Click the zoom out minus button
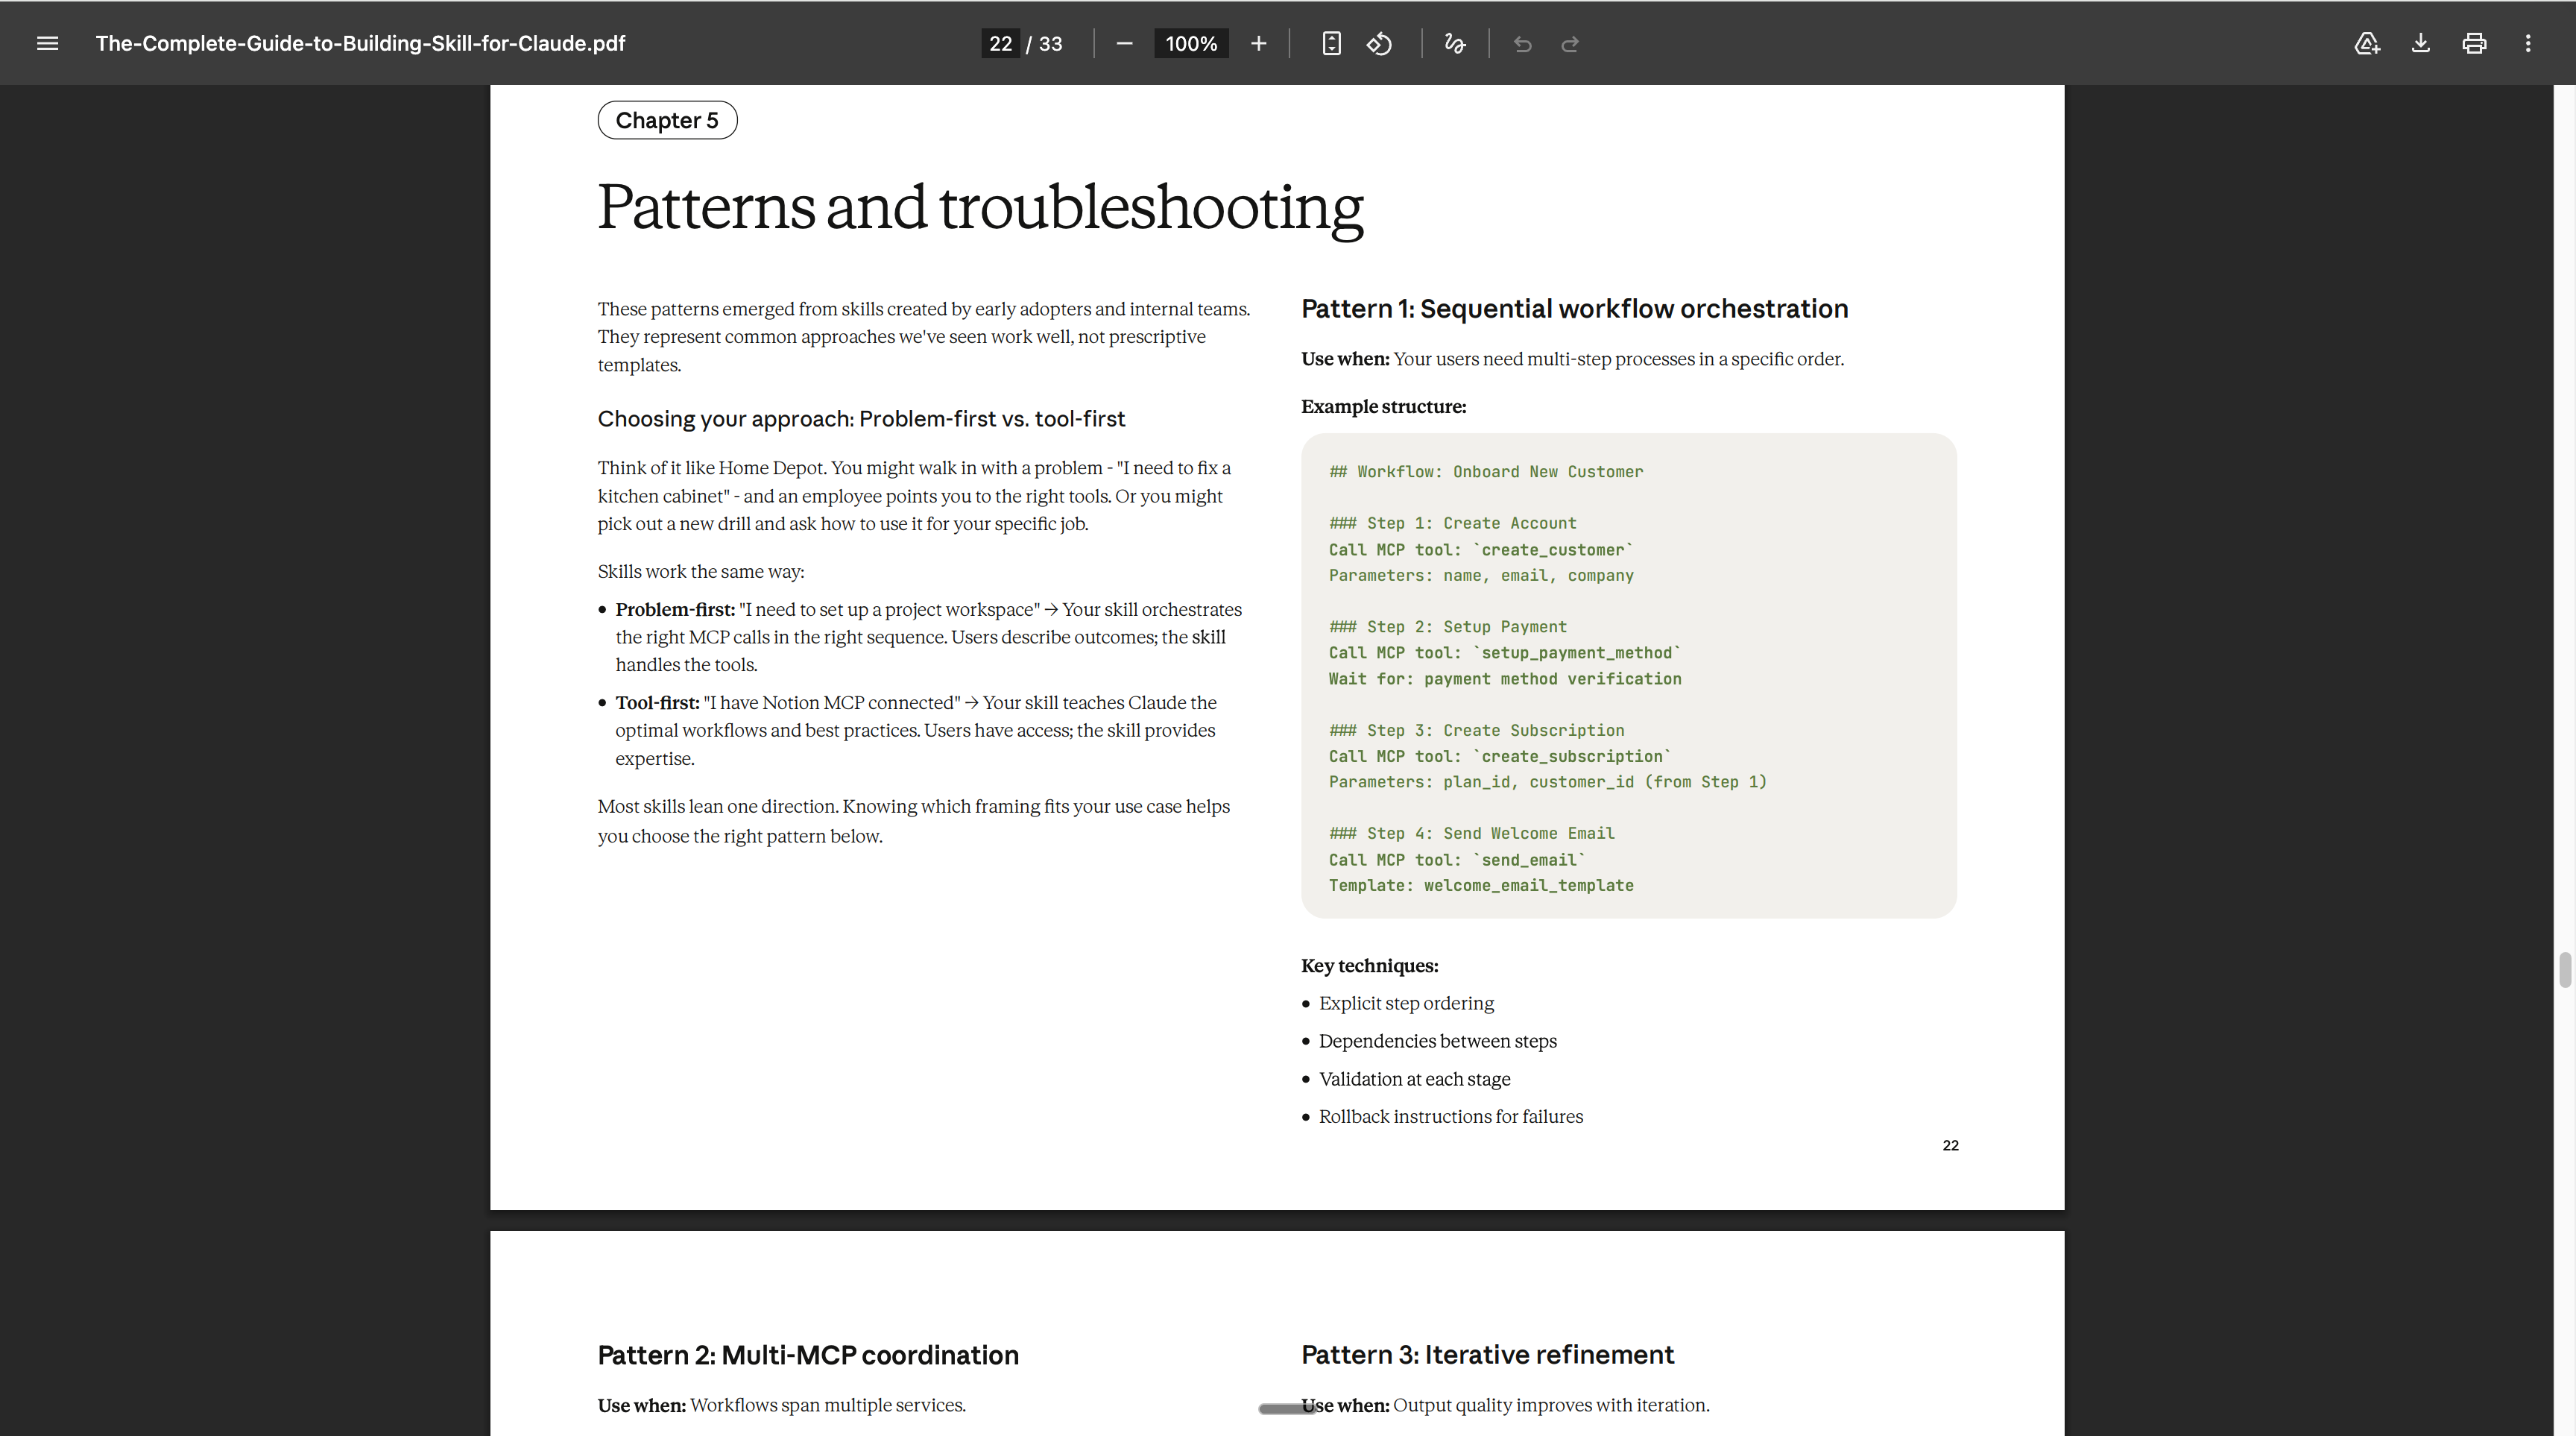This screenshot has width=2576, height=1436. click(x=1124, y=43)
